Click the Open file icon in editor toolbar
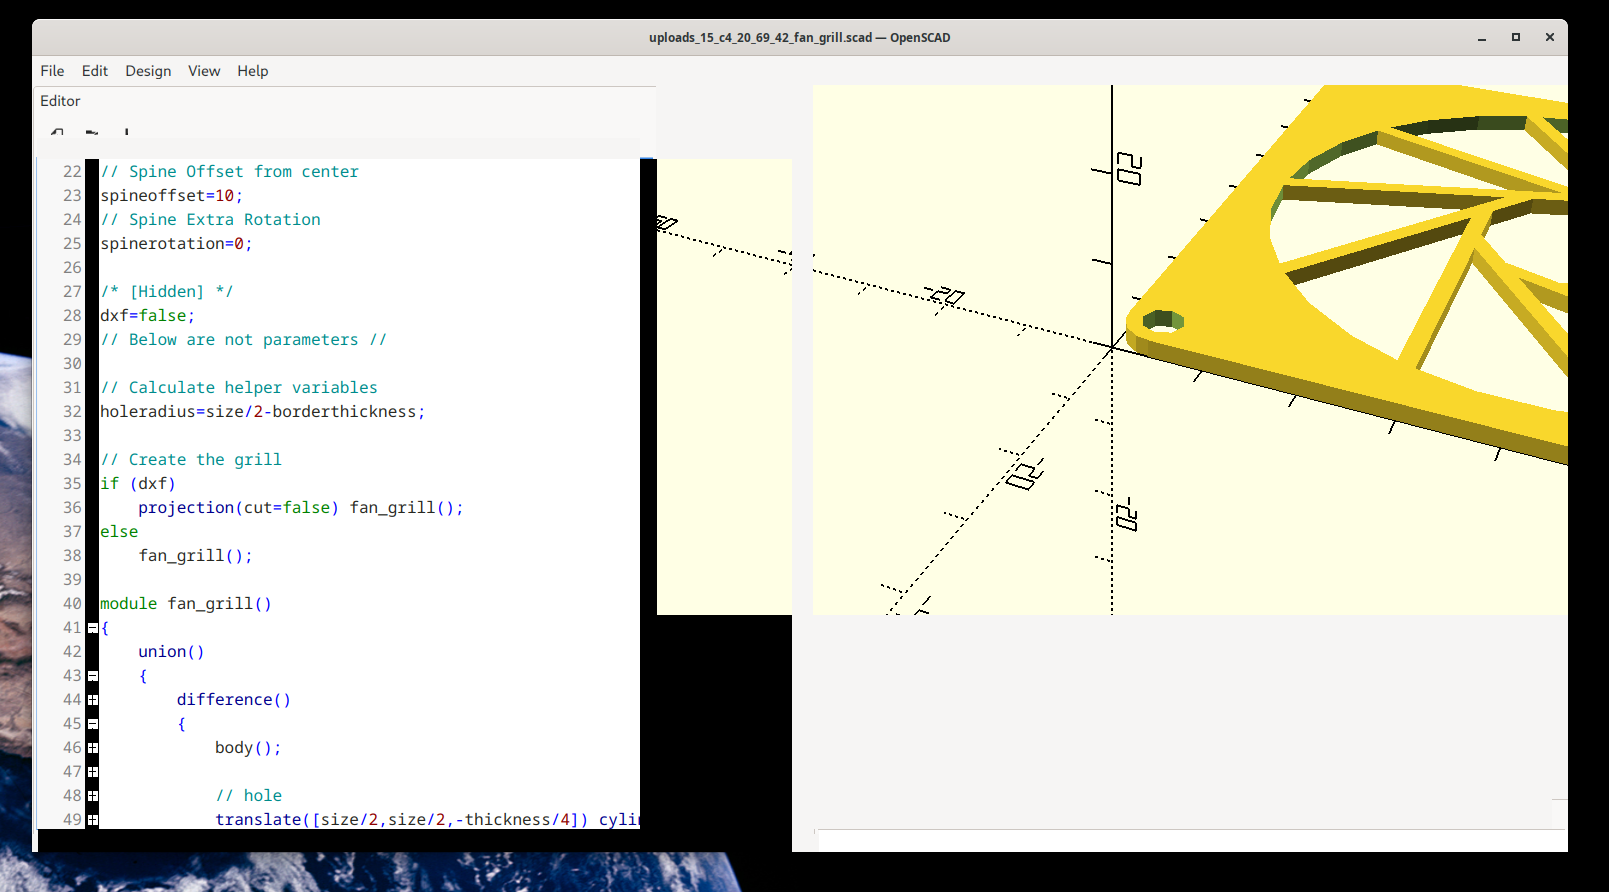 tap(92, 132)
